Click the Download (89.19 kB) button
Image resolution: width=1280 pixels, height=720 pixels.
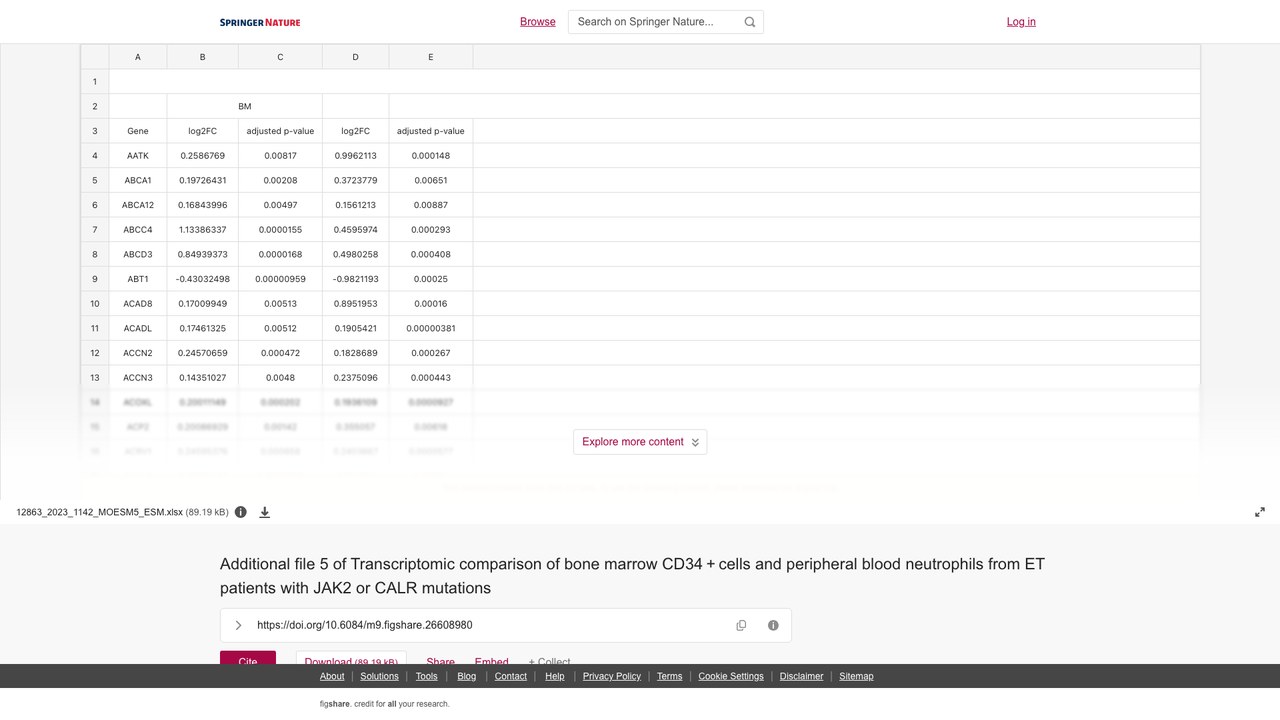pos(351,658)
